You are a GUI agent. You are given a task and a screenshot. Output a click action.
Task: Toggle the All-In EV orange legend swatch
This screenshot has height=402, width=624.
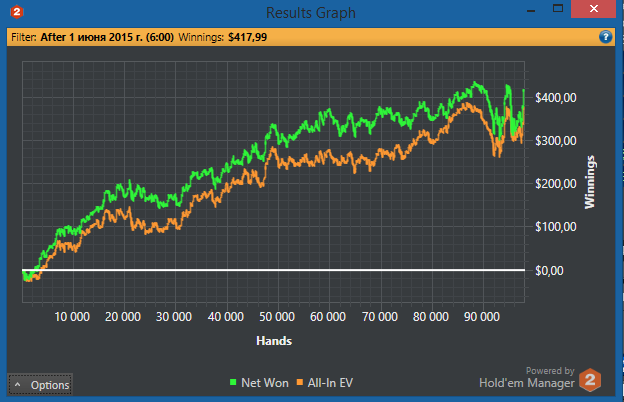tap(300, 382)
